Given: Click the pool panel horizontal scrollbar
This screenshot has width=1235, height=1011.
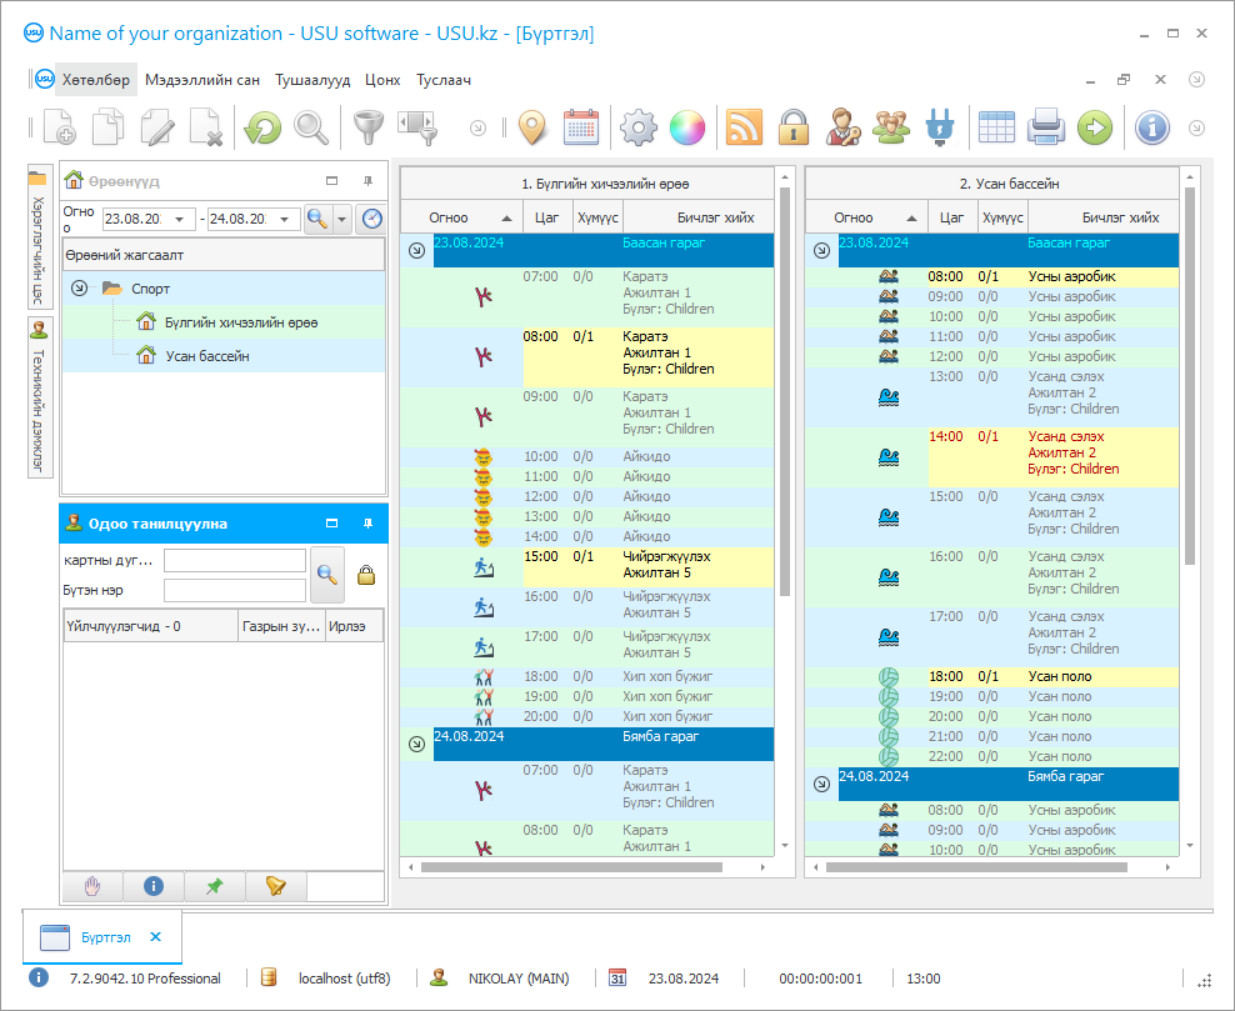Looking at the screenshot, I should [976, 867].
